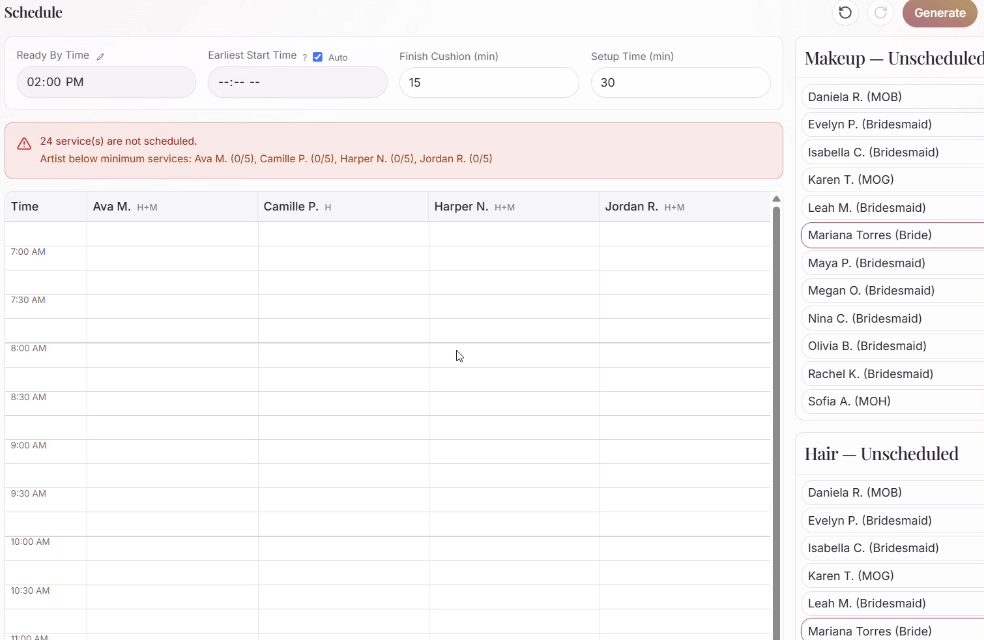Click the Earliest Start Time input field
This screenshot has height=640, width=984.
pyautogui.click(x=297, y=82)
